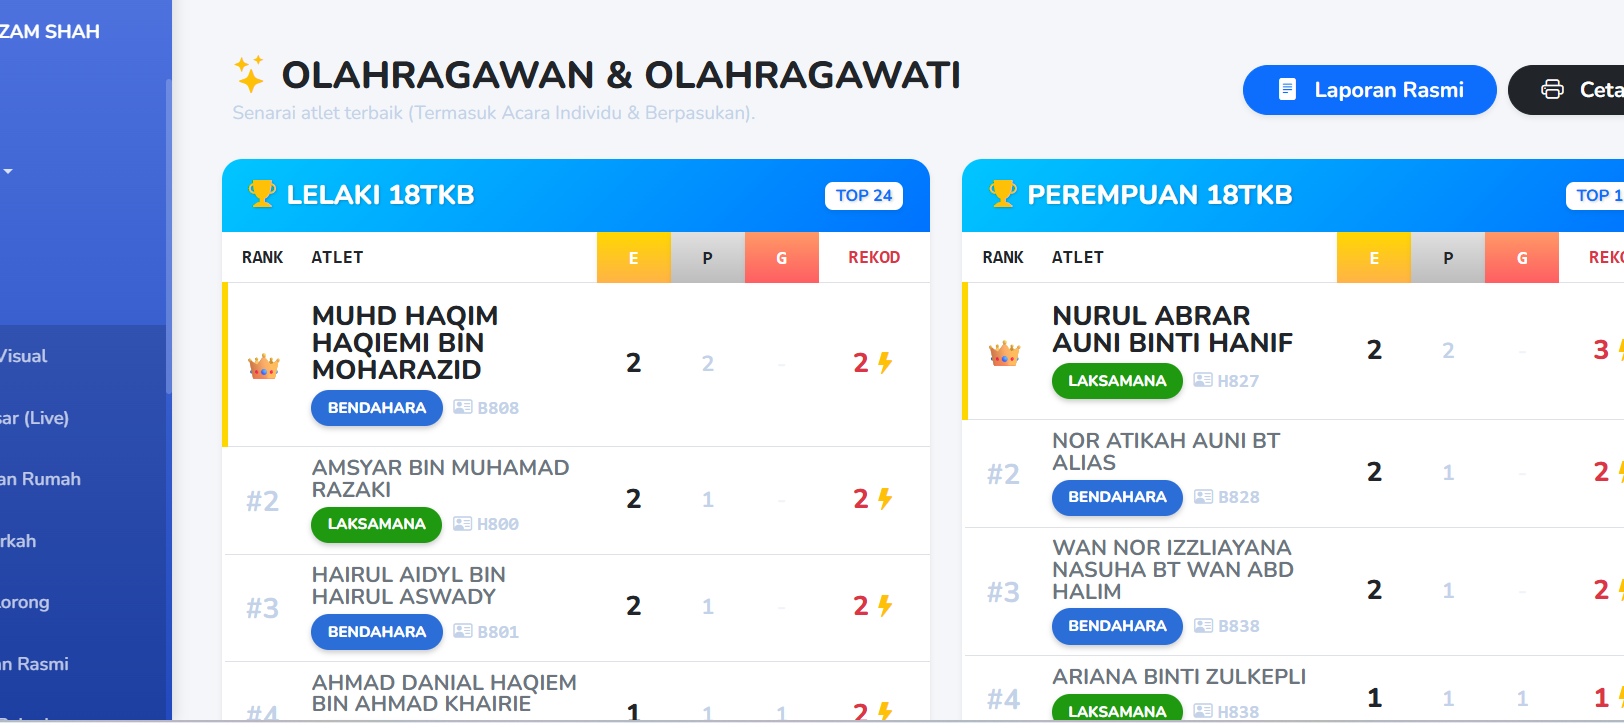This screenshot has width=1624, height=723.
Task: Select athlete name HAIRUL AIDYL BIN HAIRUL ASWADY
Action: click(408, 586)
